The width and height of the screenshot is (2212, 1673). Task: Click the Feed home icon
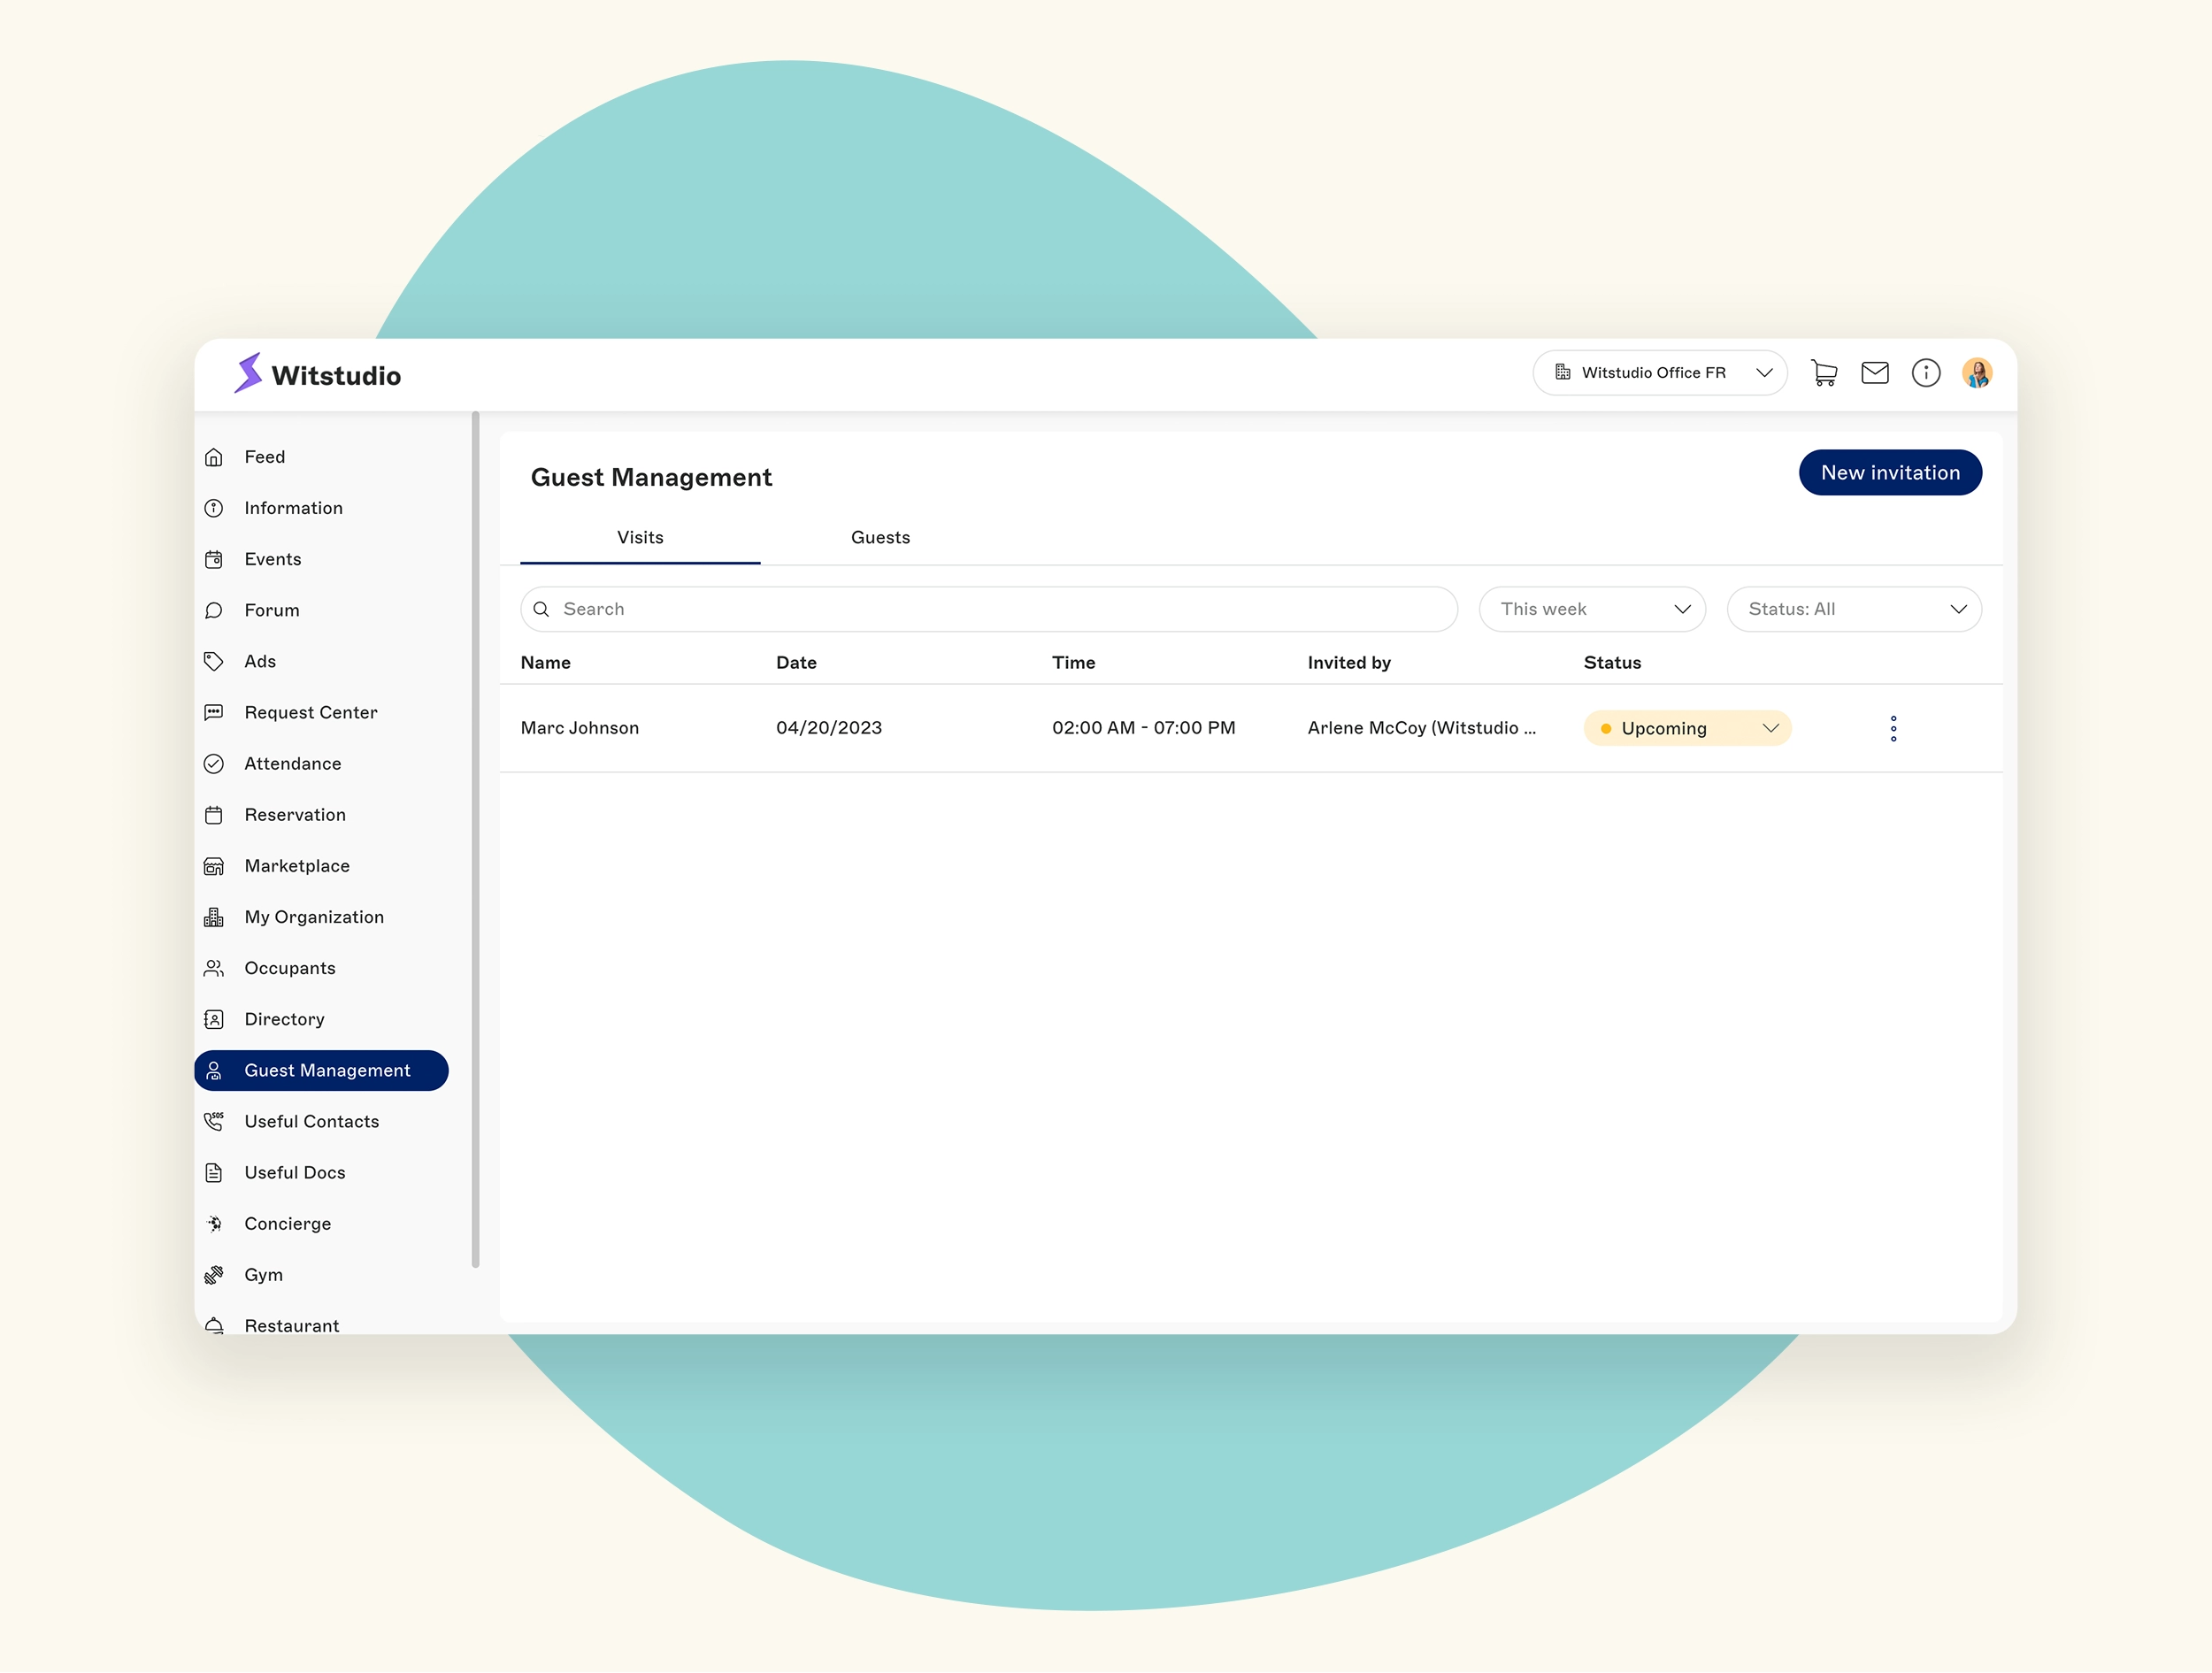(x=214, y=457)
